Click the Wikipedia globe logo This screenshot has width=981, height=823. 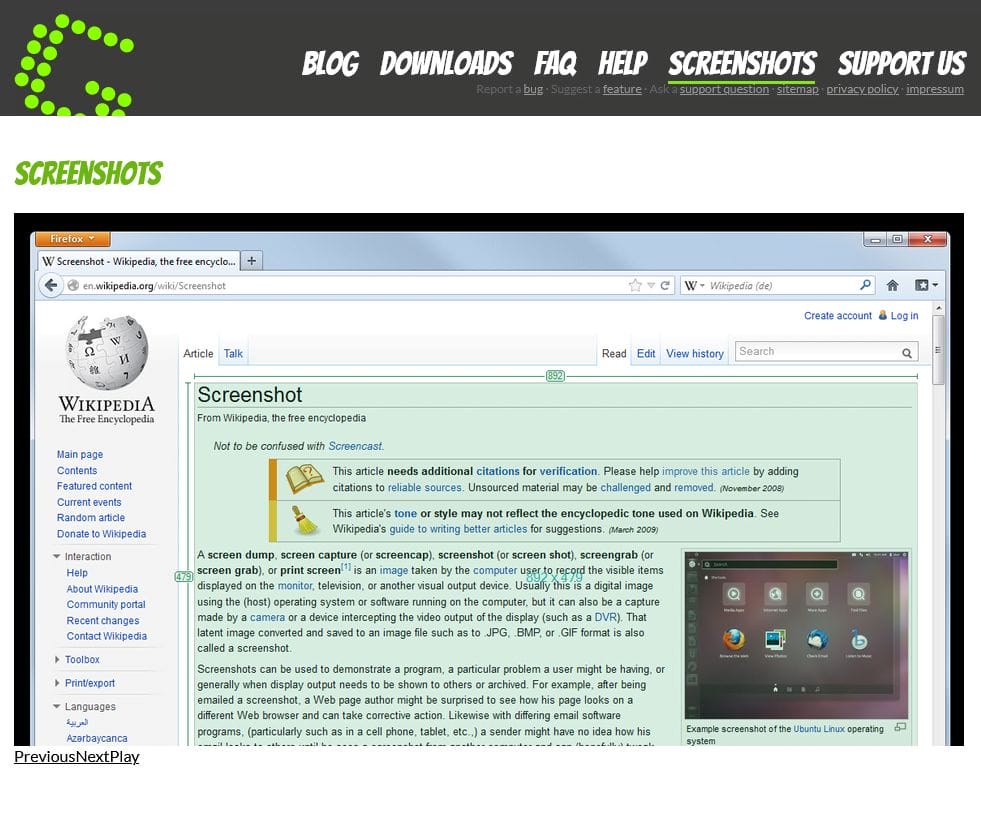(106, 354)
